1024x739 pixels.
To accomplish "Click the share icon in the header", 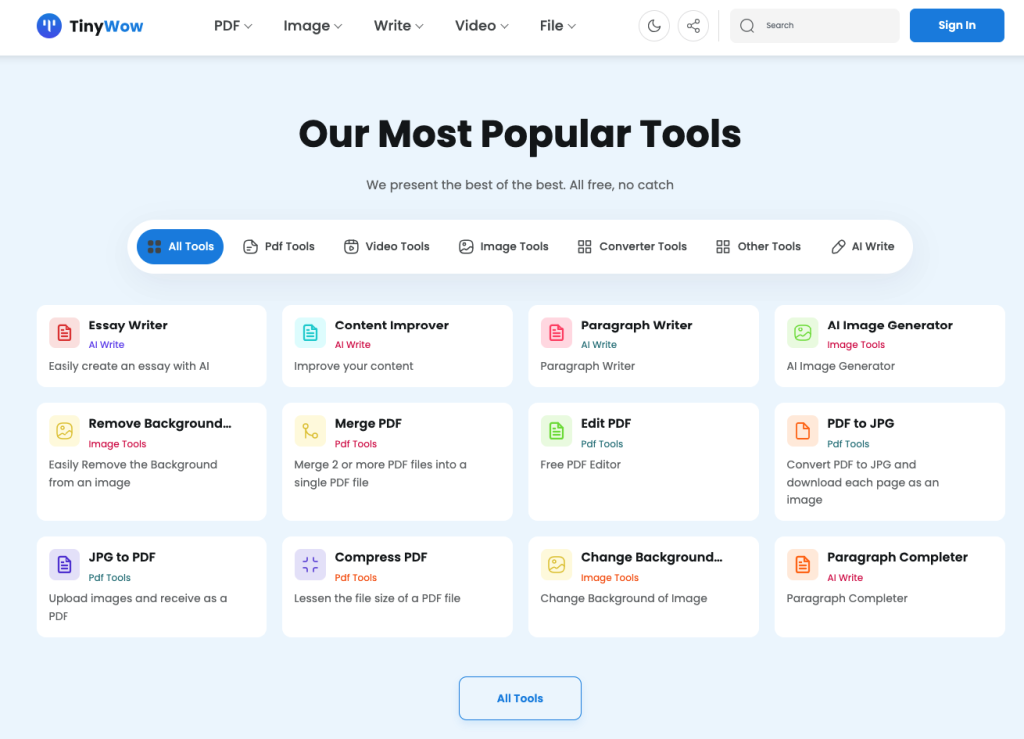I will click(693, 25).
